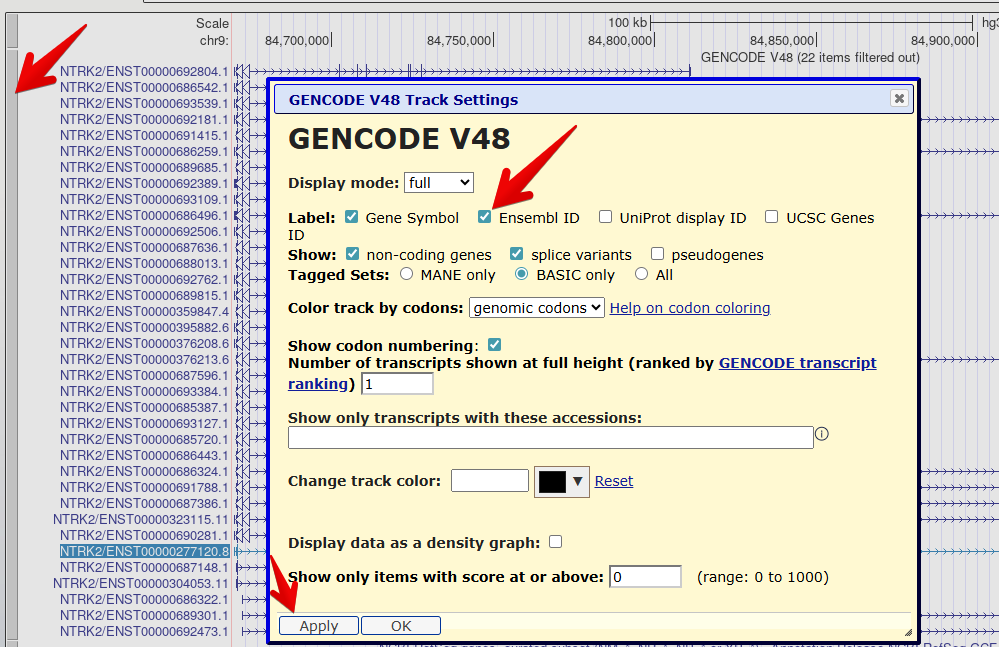Open the black color picker swatch

click(x=562, y=482)
